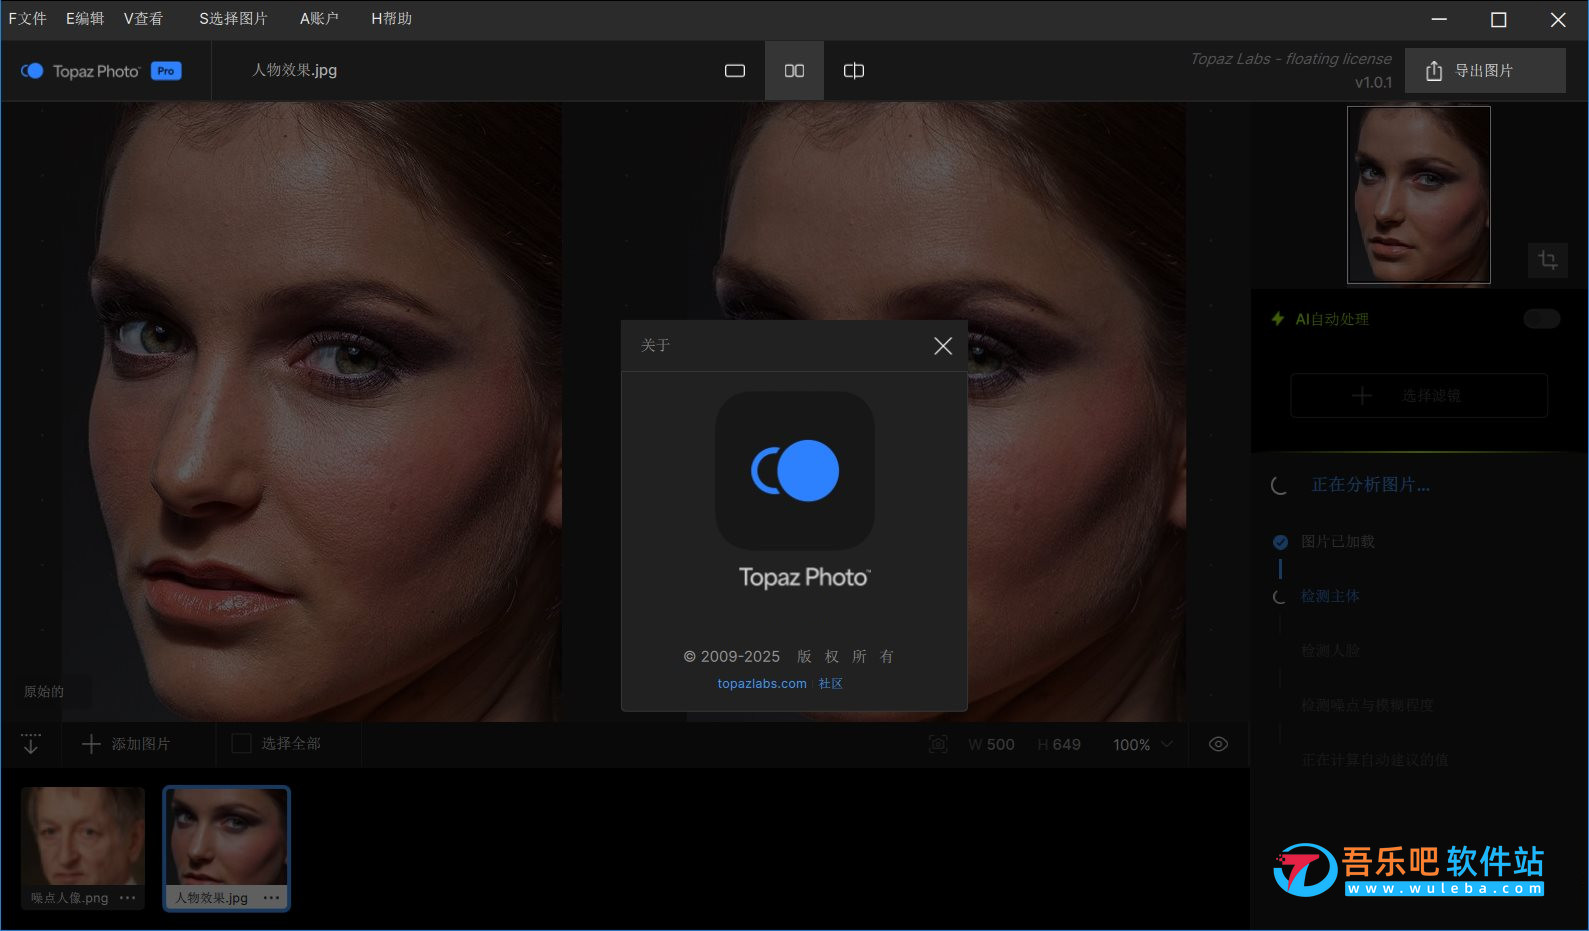Click the fit-to-screen icon near dimensions
The height and width of the screenshot is (931, 1589).
(938, 744)
